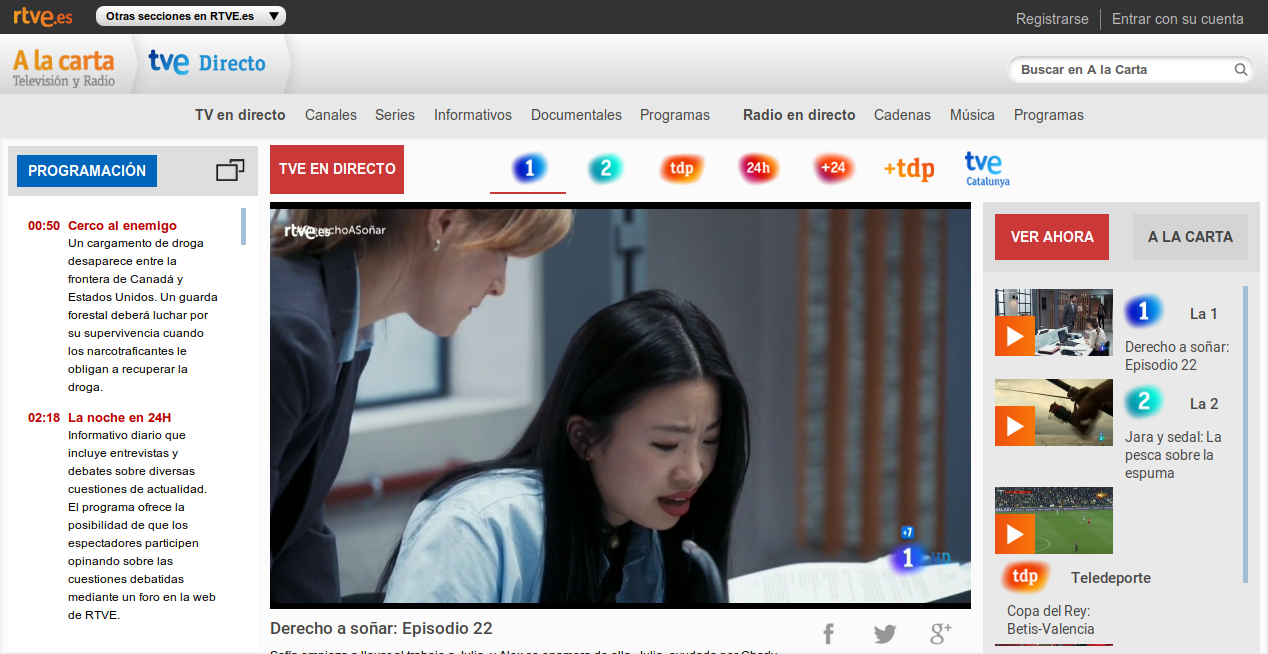Click Derecho a soñar: Episodio 22 sidebar title
Image resolution: width=1268 pixels, height=654 pixels.
pyautogui.click(x=1177, y=356)
